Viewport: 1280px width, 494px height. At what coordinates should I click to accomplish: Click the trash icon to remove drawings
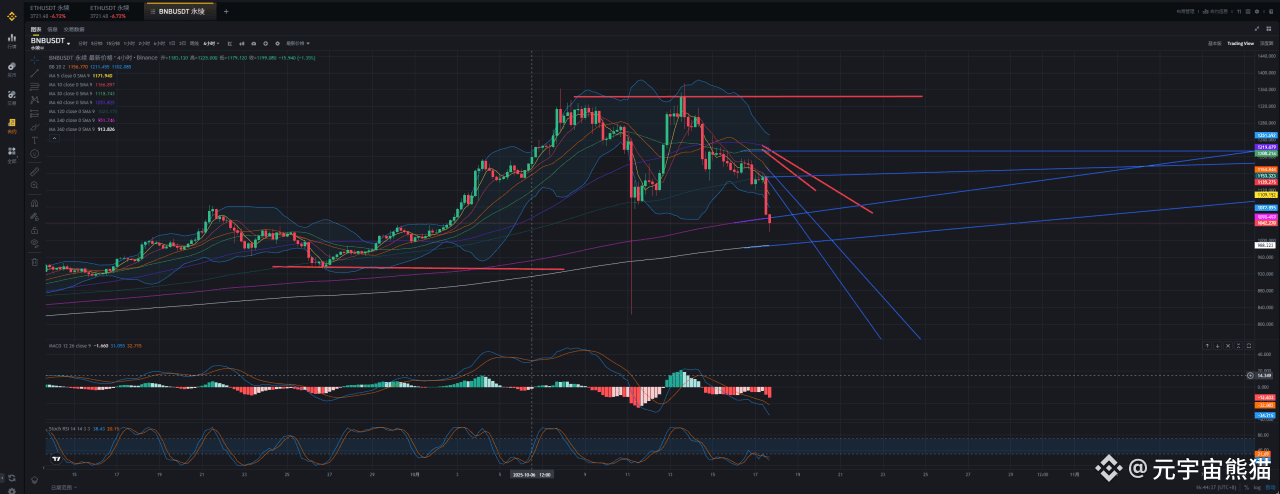34,262
